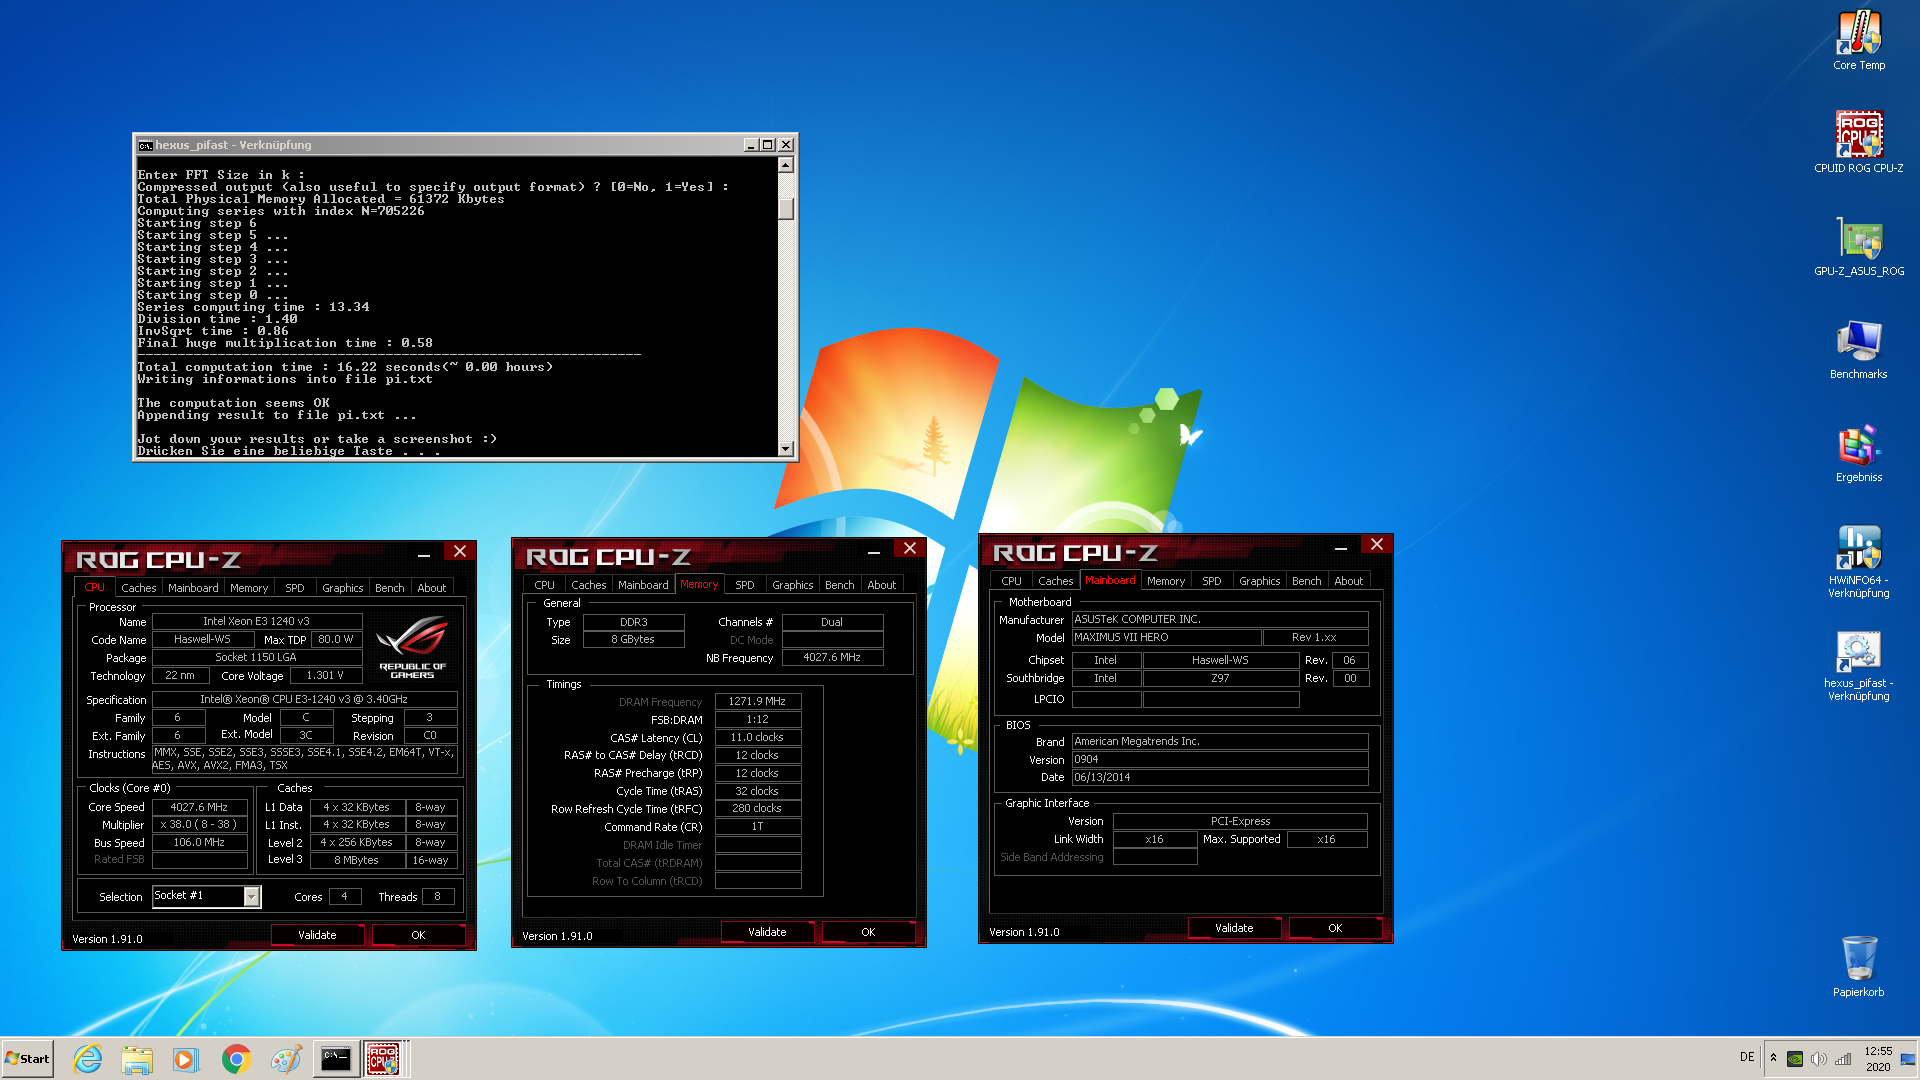Open Bench tab in CPU window

click(x=390, y=588)
